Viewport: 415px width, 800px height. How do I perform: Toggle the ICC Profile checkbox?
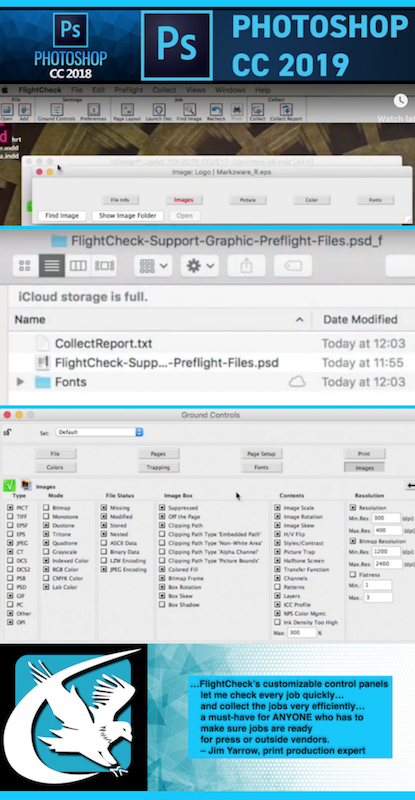[x=278, y=605]
